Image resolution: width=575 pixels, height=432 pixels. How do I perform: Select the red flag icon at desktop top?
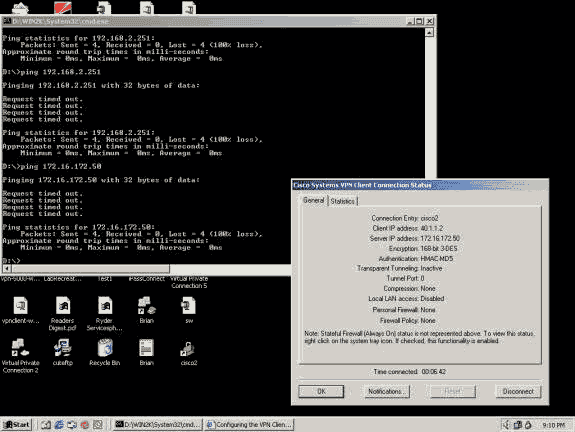(x=63, y=8)
